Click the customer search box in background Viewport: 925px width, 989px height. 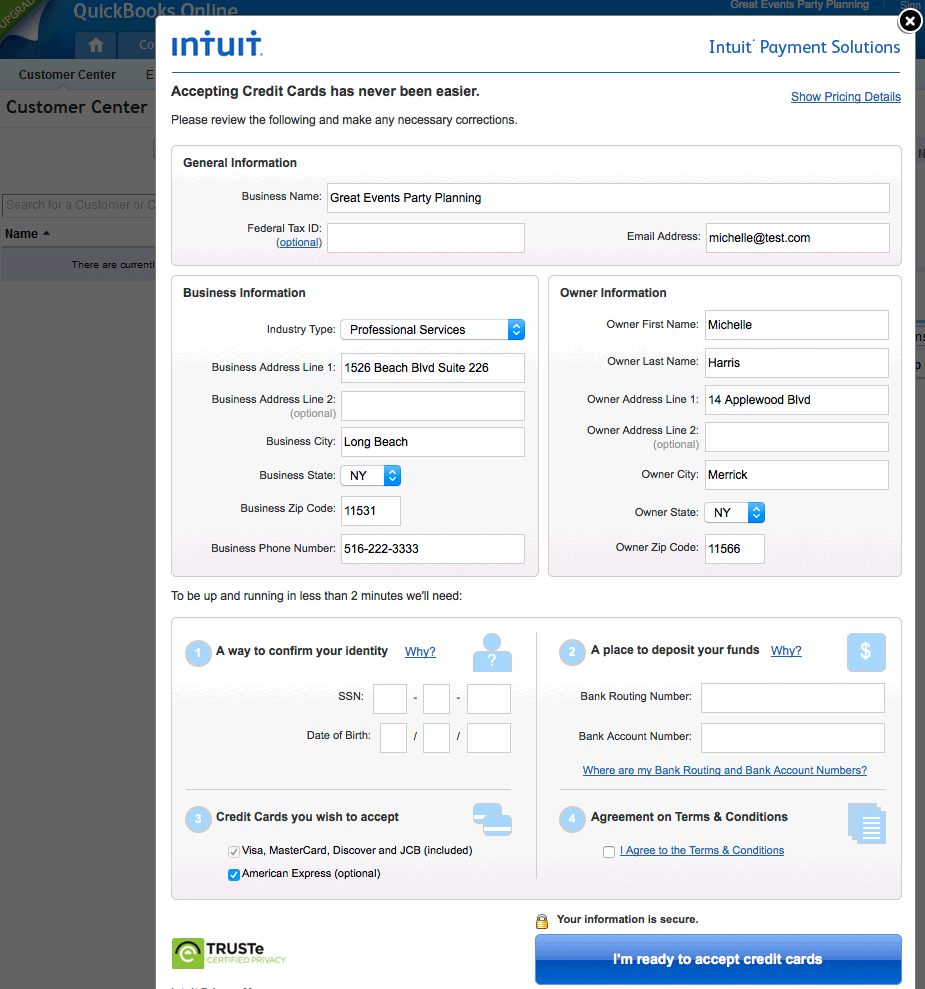coord(79,205)
